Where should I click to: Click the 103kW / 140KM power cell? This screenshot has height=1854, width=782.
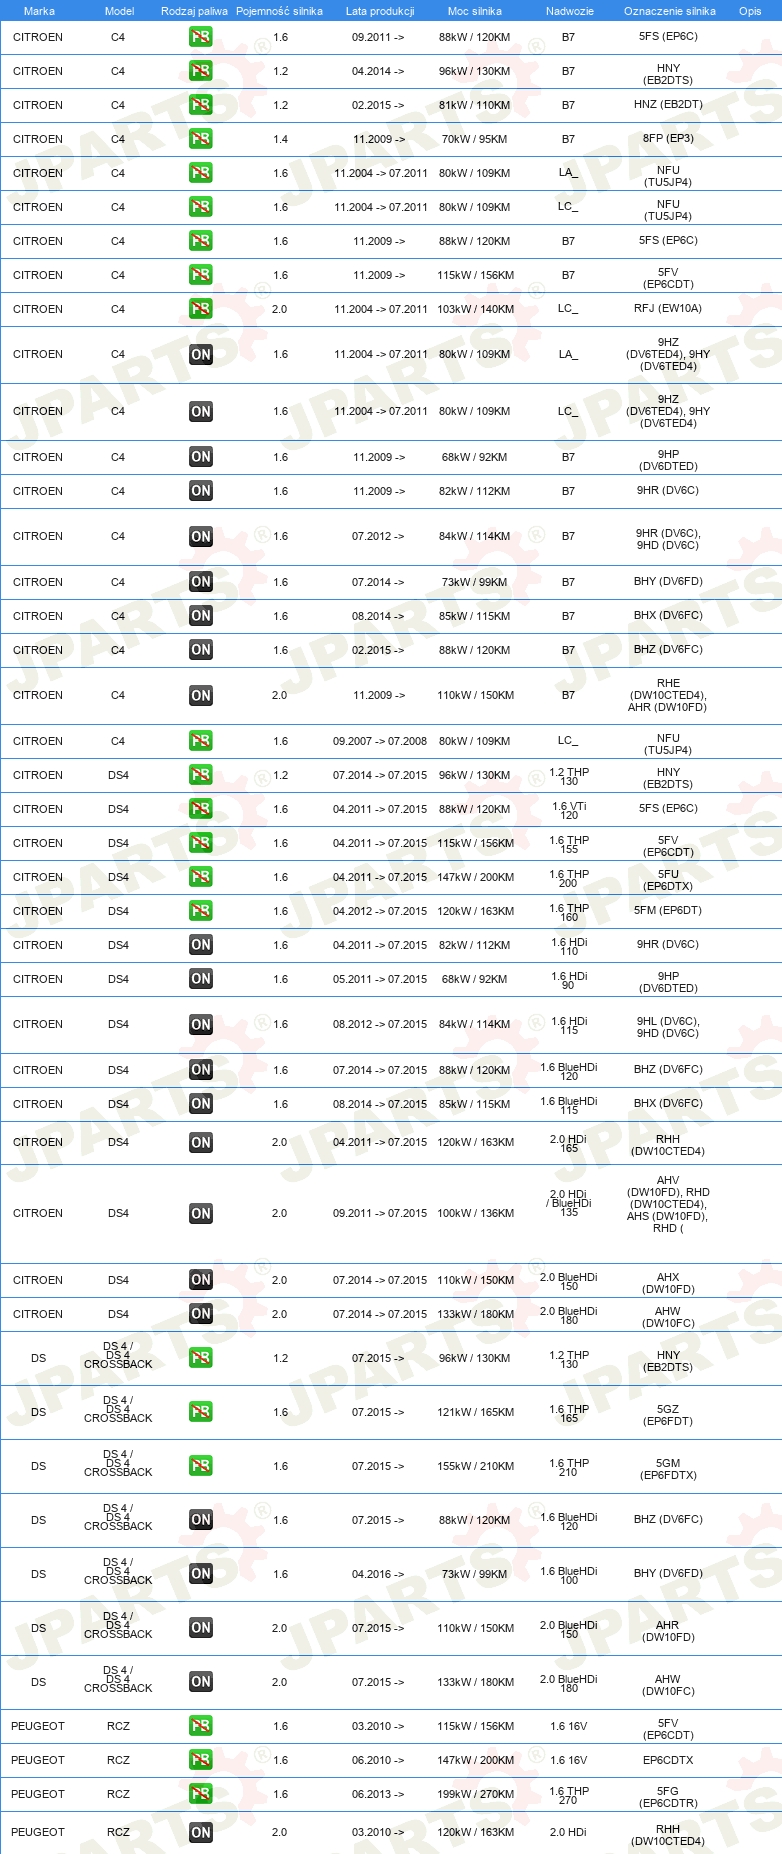[475, 309]
